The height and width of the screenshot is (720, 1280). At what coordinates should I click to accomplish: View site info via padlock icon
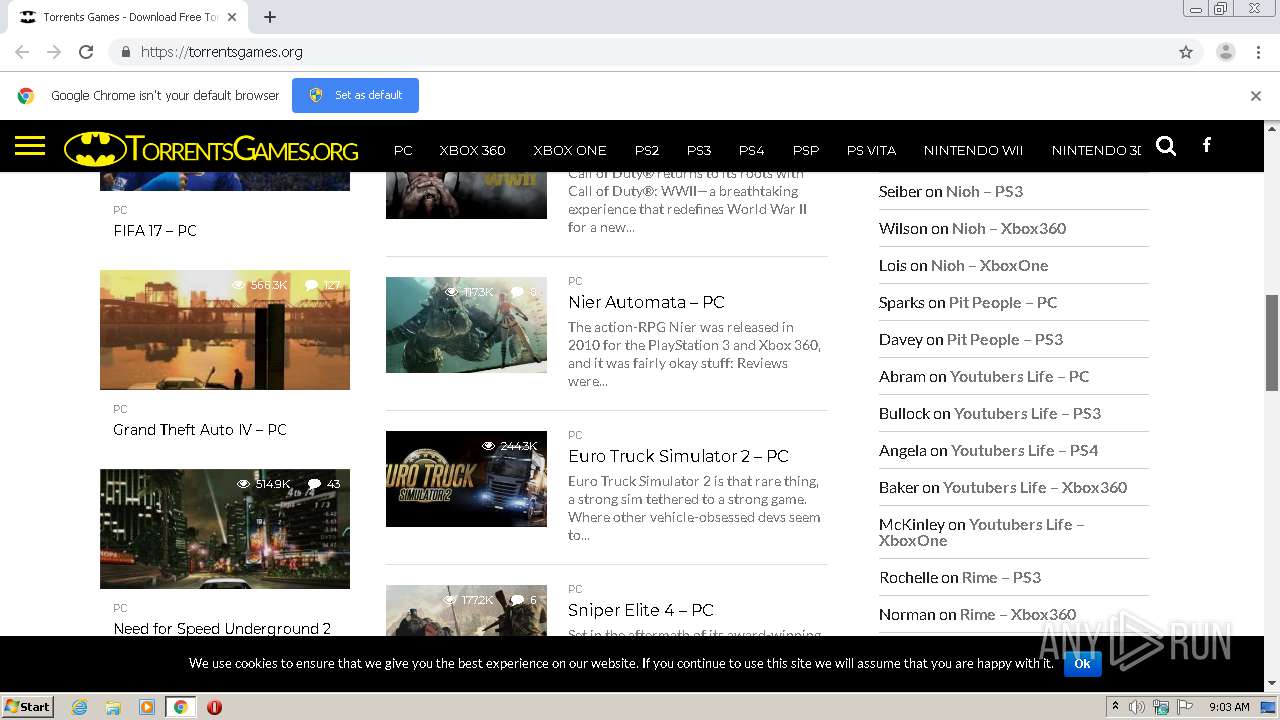pyautogui.click(x=125, y=52)
